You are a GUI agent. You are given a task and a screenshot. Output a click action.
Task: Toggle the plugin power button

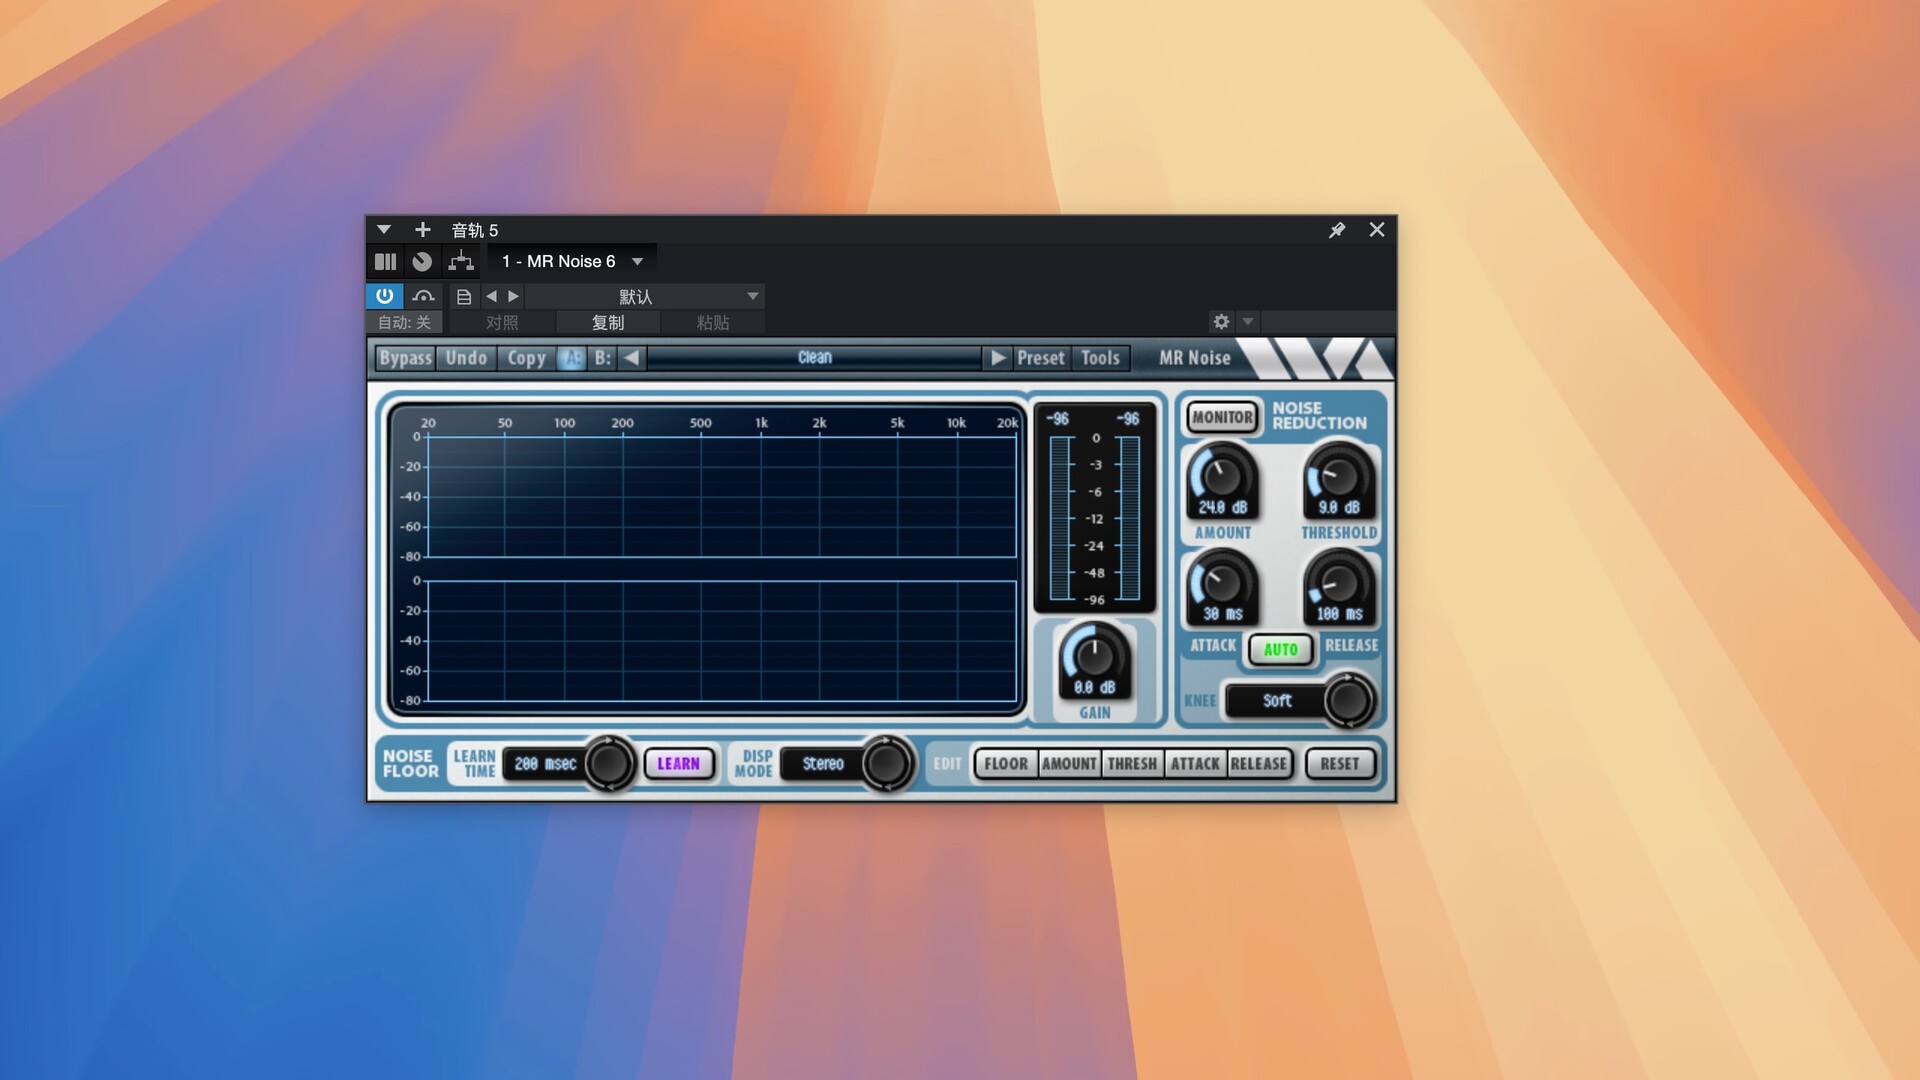coord(385,296)
